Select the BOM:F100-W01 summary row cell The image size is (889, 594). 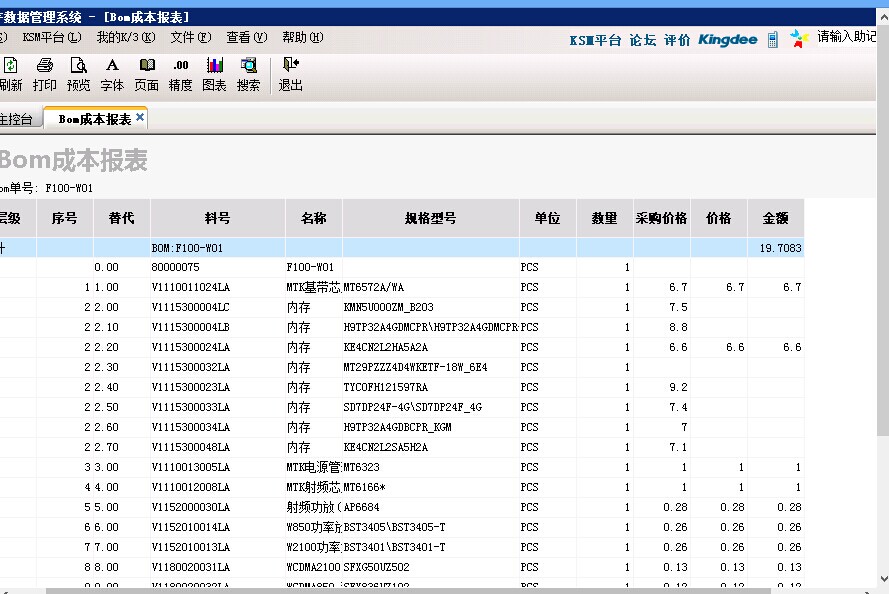tap(218, 248)
